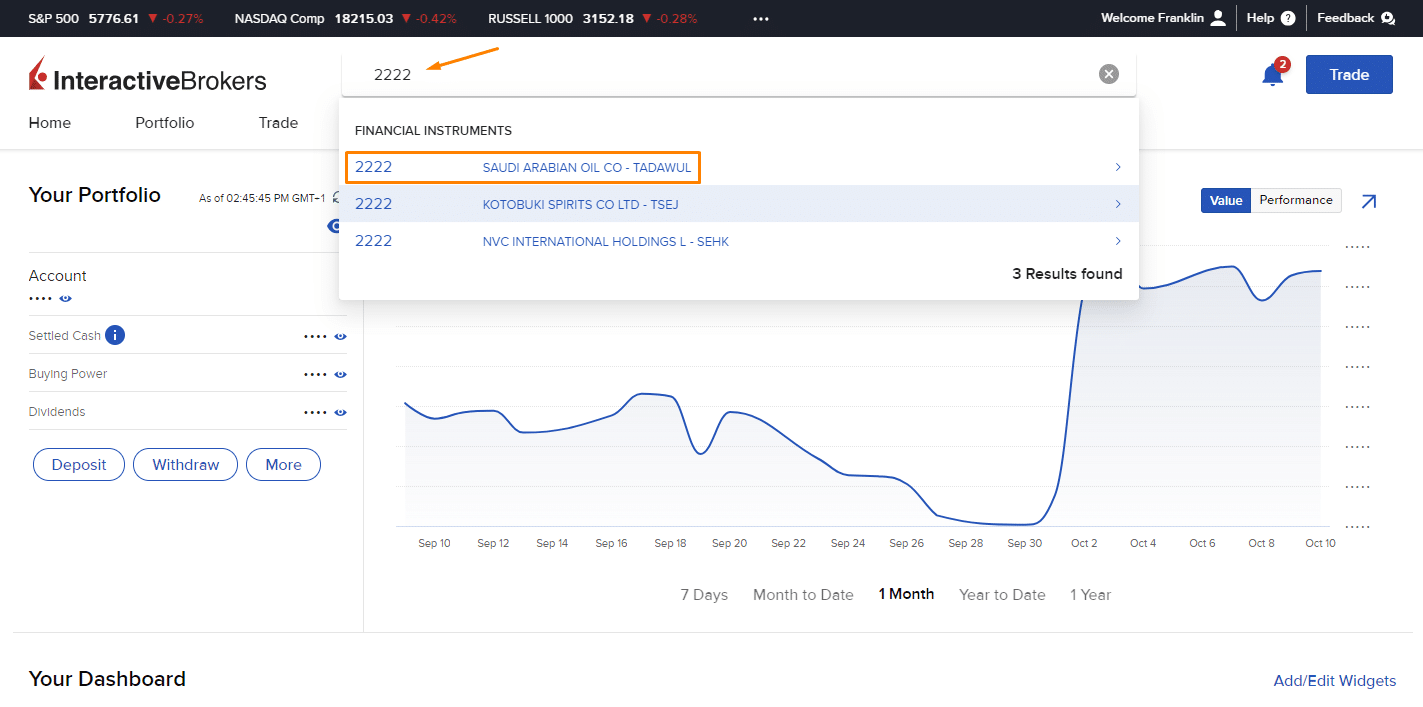Click the 'Oct 10' chart axis label
The width and height of the screenshot is (1423, 707).
coord(1320,543)
